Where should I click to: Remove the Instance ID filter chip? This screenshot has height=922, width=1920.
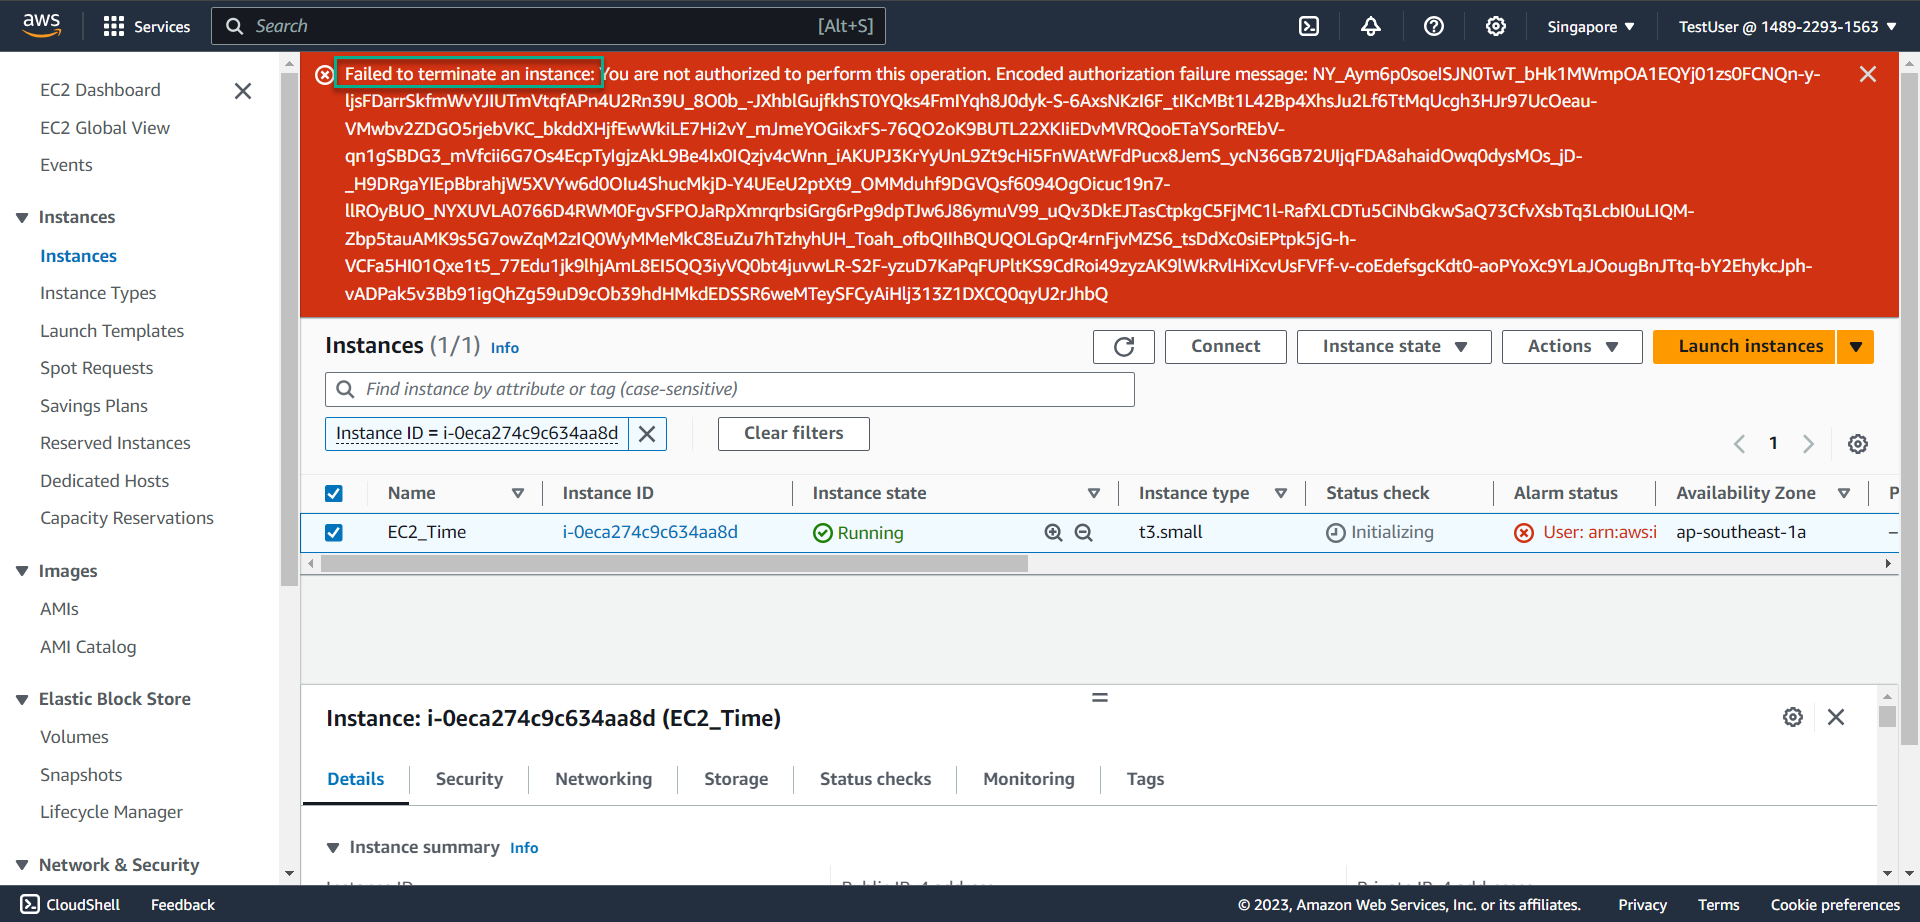[x=647, y=434]
